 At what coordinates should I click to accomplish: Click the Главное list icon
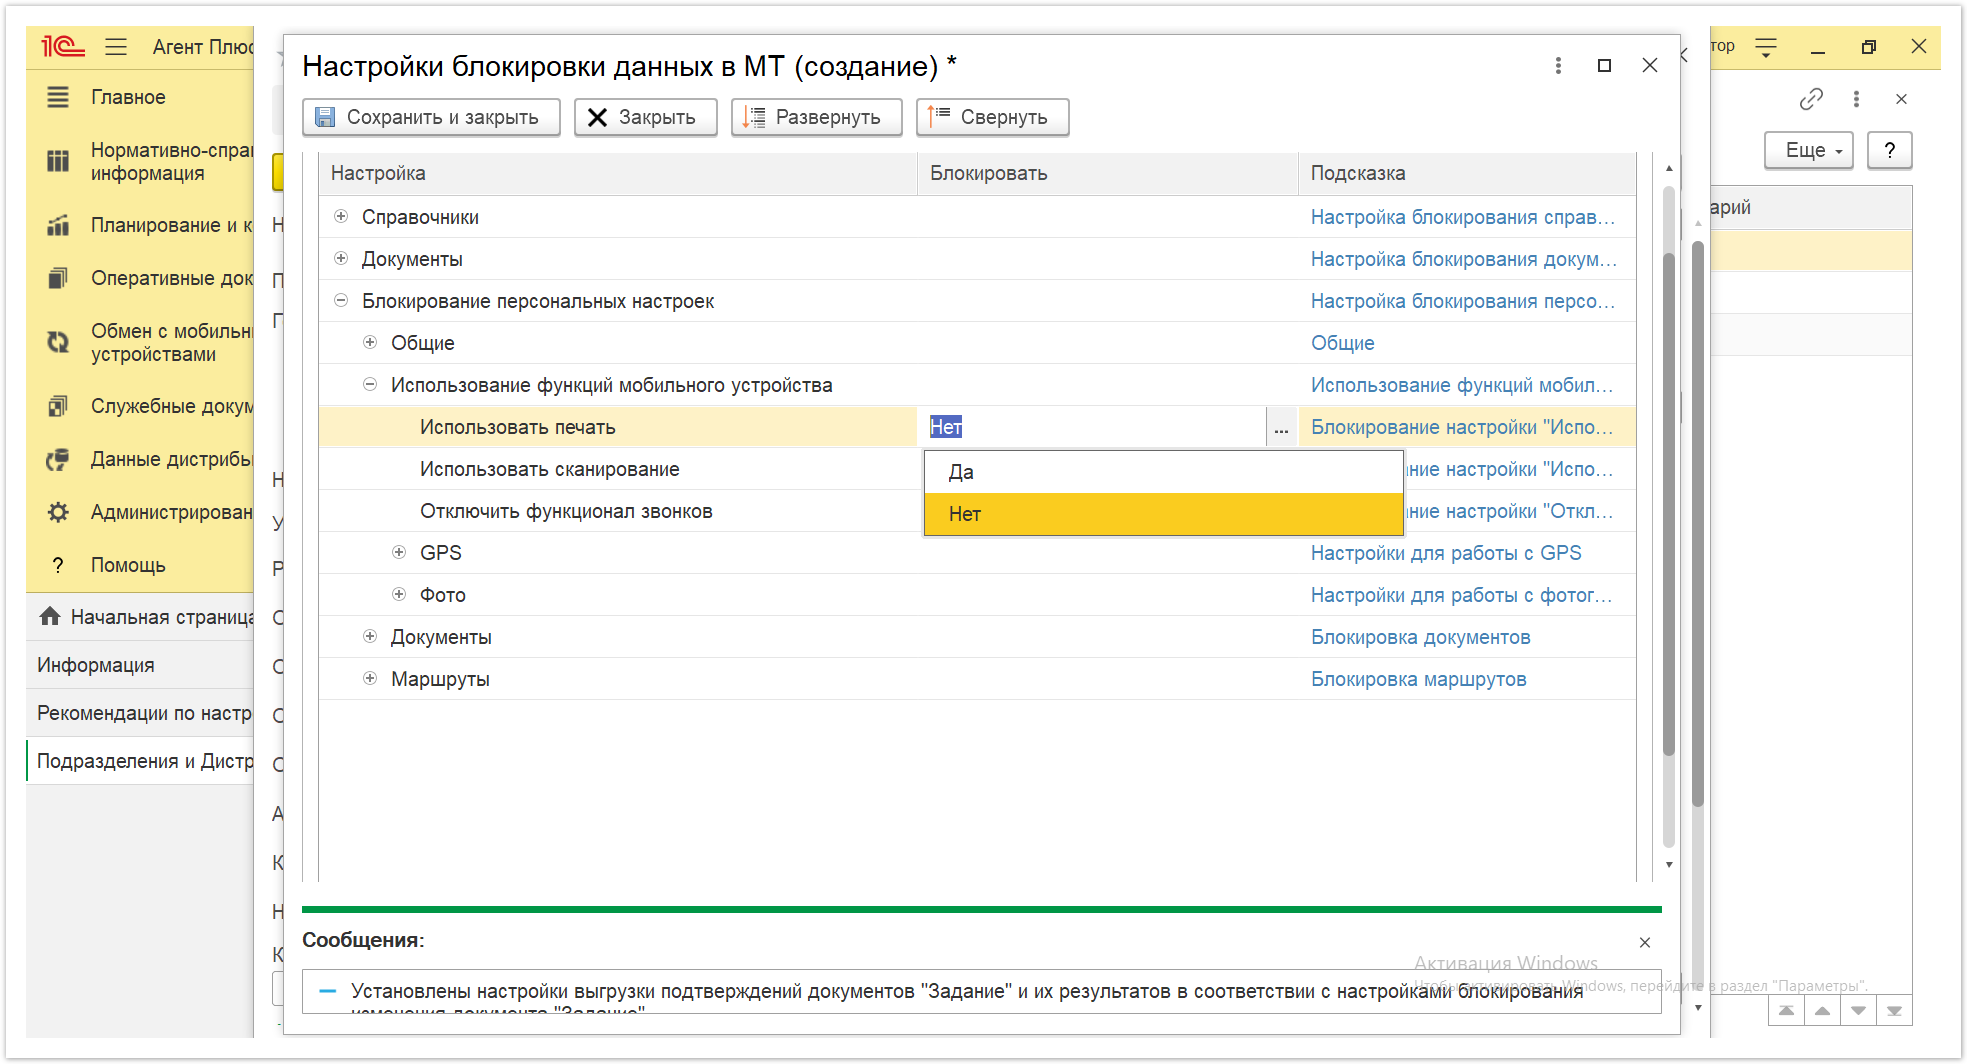tap(58, 97)
